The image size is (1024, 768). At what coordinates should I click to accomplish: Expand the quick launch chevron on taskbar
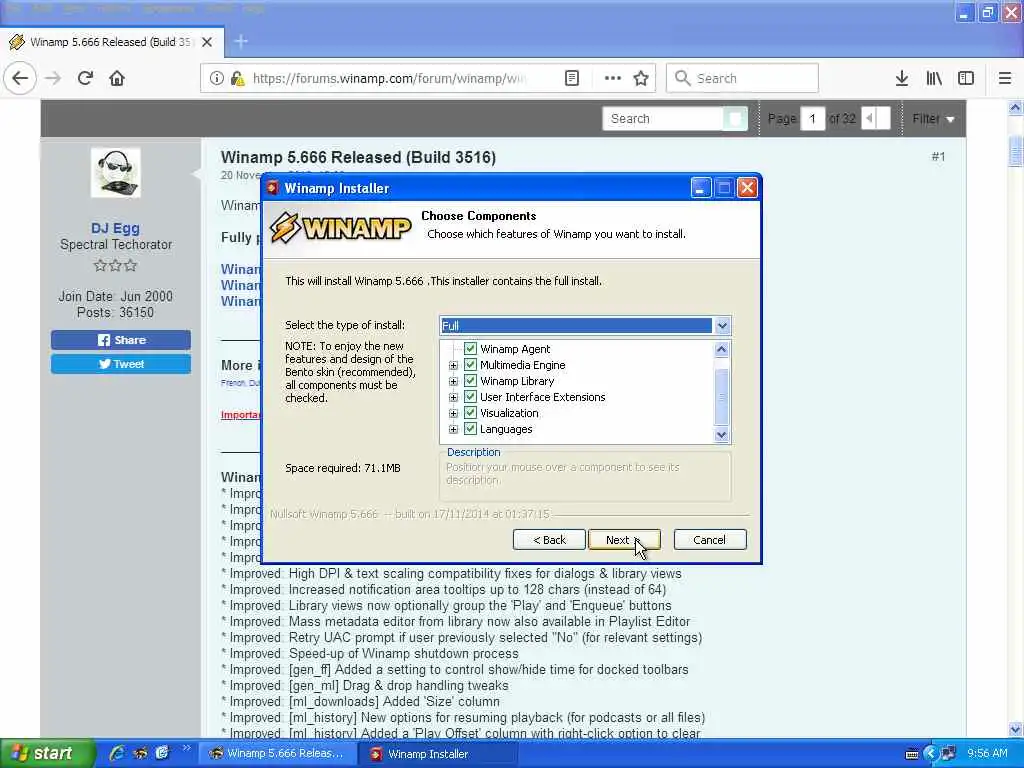pyautogui.click(x=187, y=748)
